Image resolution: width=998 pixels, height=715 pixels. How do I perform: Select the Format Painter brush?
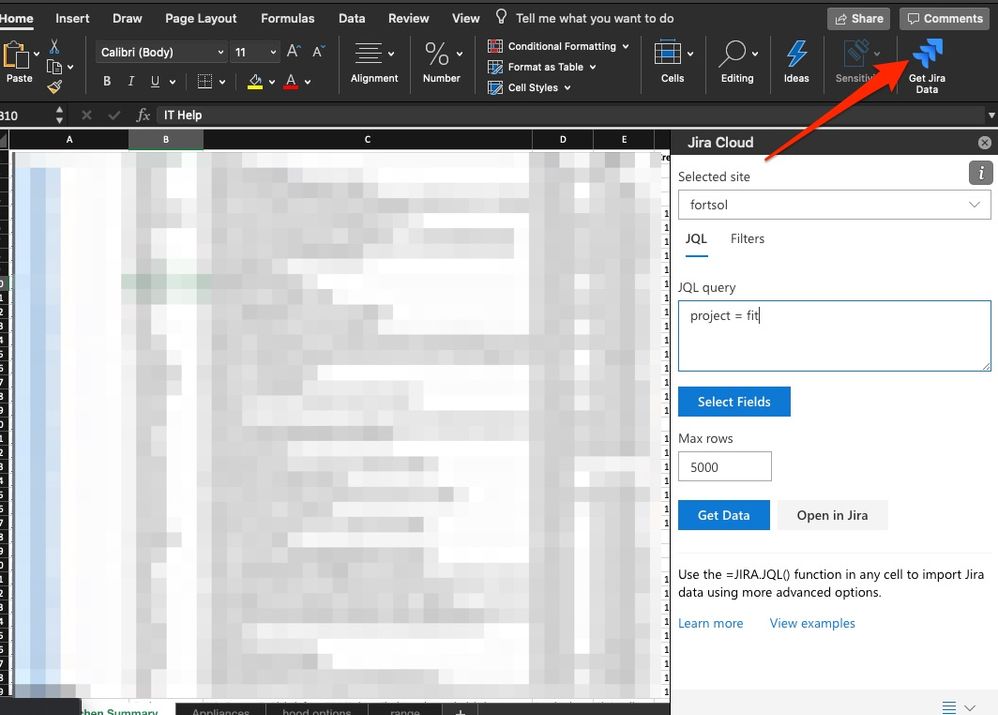(55, 86)
